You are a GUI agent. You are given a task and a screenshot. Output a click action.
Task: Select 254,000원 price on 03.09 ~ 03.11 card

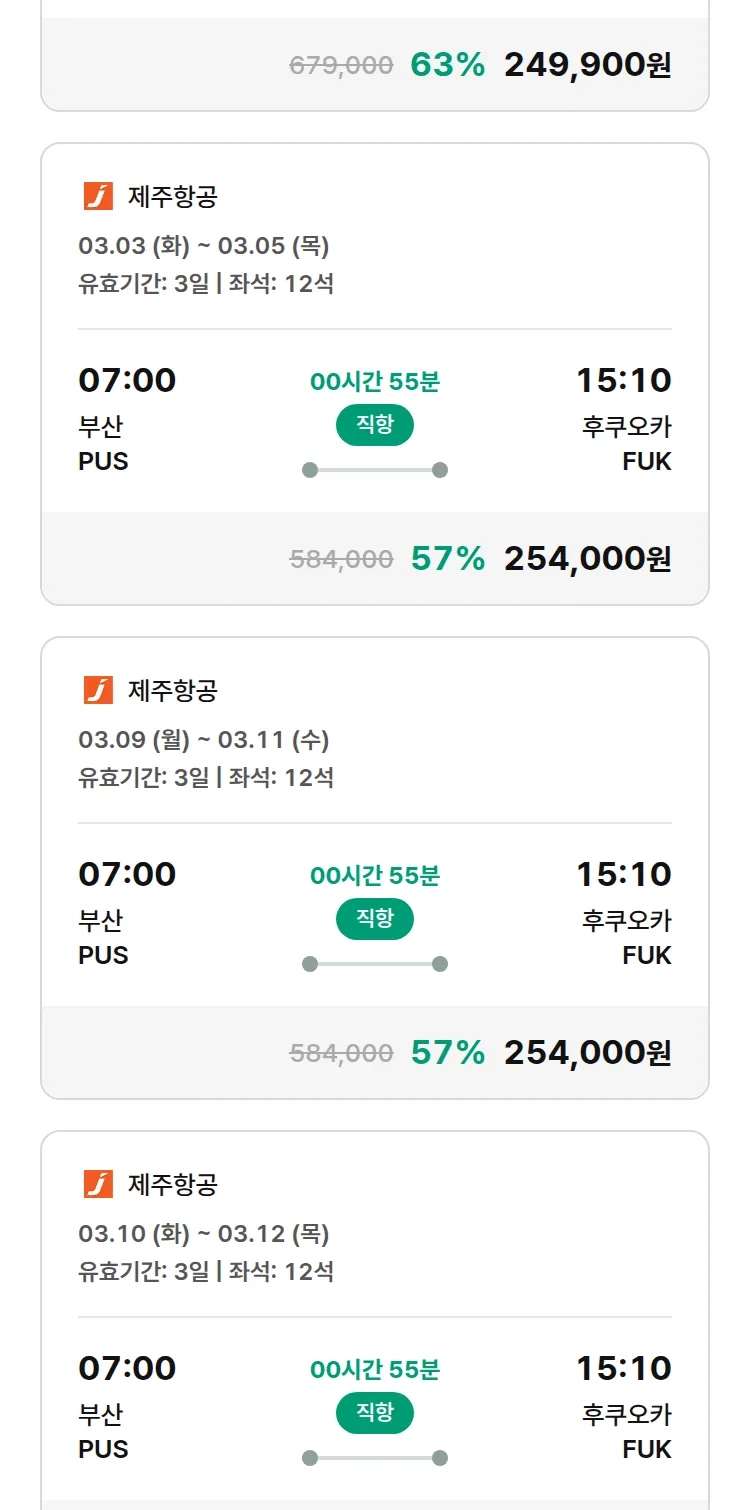[587, 1053]
